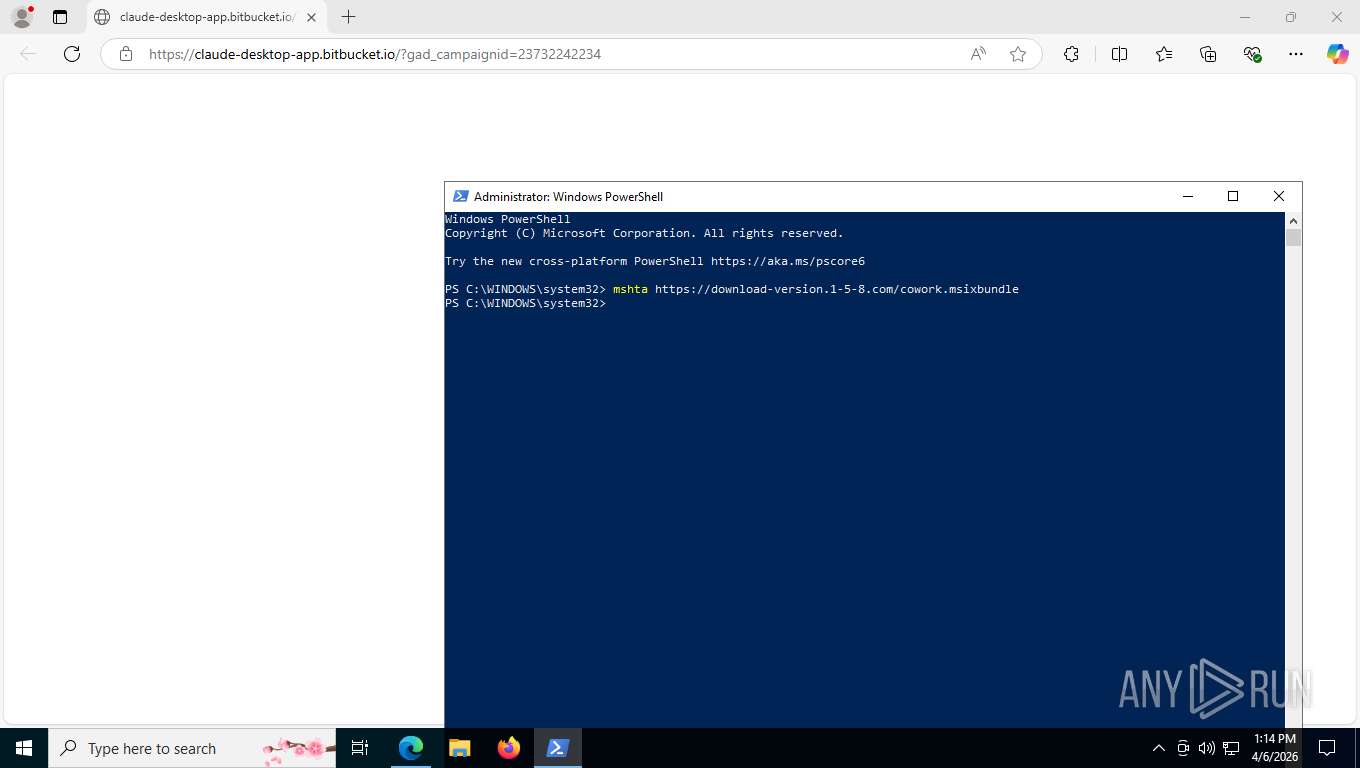1360x768 pixels.
Task: Turn on Read aloud in address bar
Action: pos(978,54)
